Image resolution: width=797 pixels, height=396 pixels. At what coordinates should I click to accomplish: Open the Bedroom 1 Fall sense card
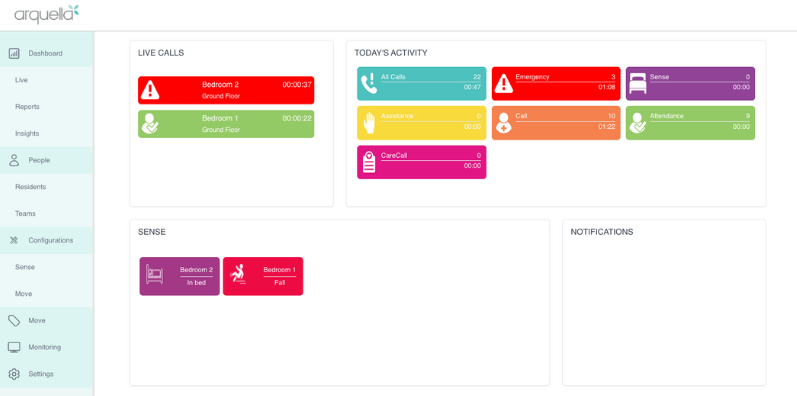[x=263, y=276]
